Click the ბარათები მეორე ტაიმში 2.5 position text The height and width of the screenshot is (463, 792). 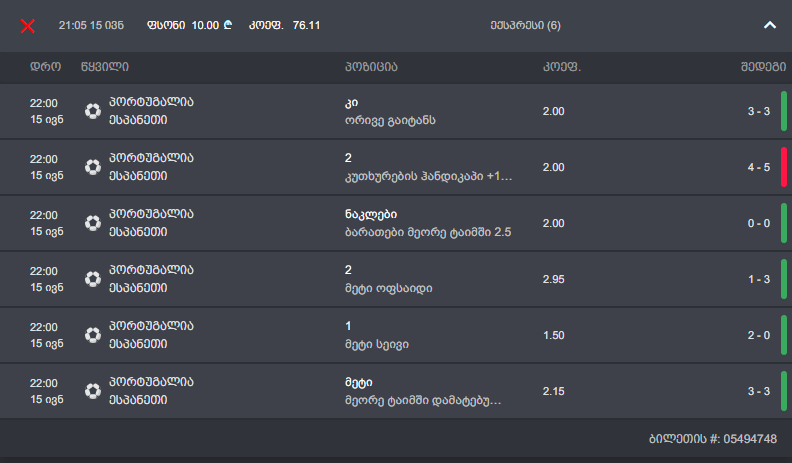point(426,232)
